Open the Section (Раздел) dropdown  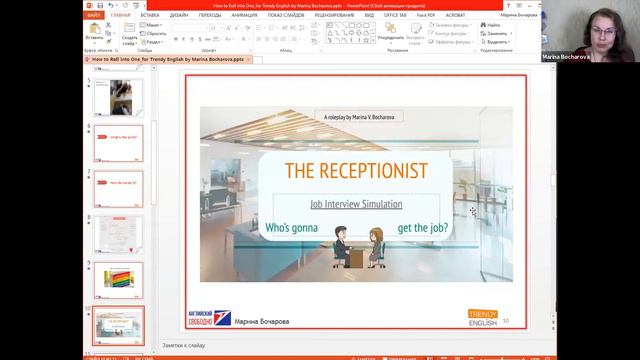coord(152,42)
